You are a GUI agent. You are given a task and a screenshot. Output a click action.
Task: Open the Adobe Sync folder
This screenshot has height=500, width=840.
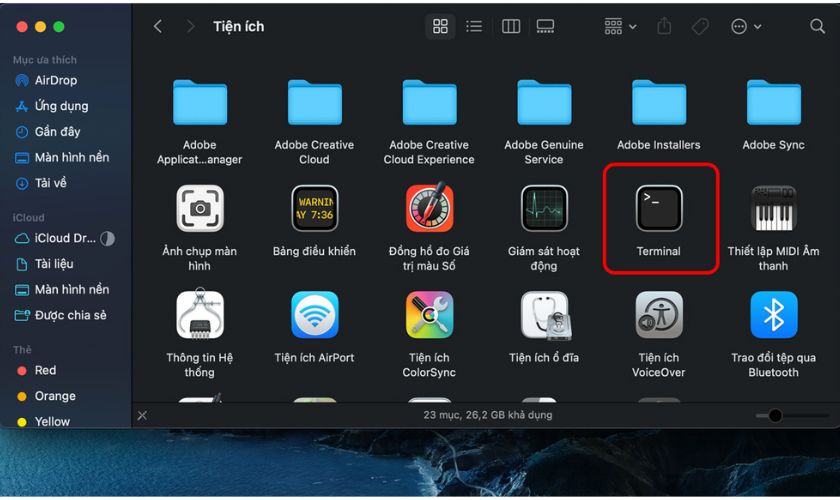click(774, 102)
